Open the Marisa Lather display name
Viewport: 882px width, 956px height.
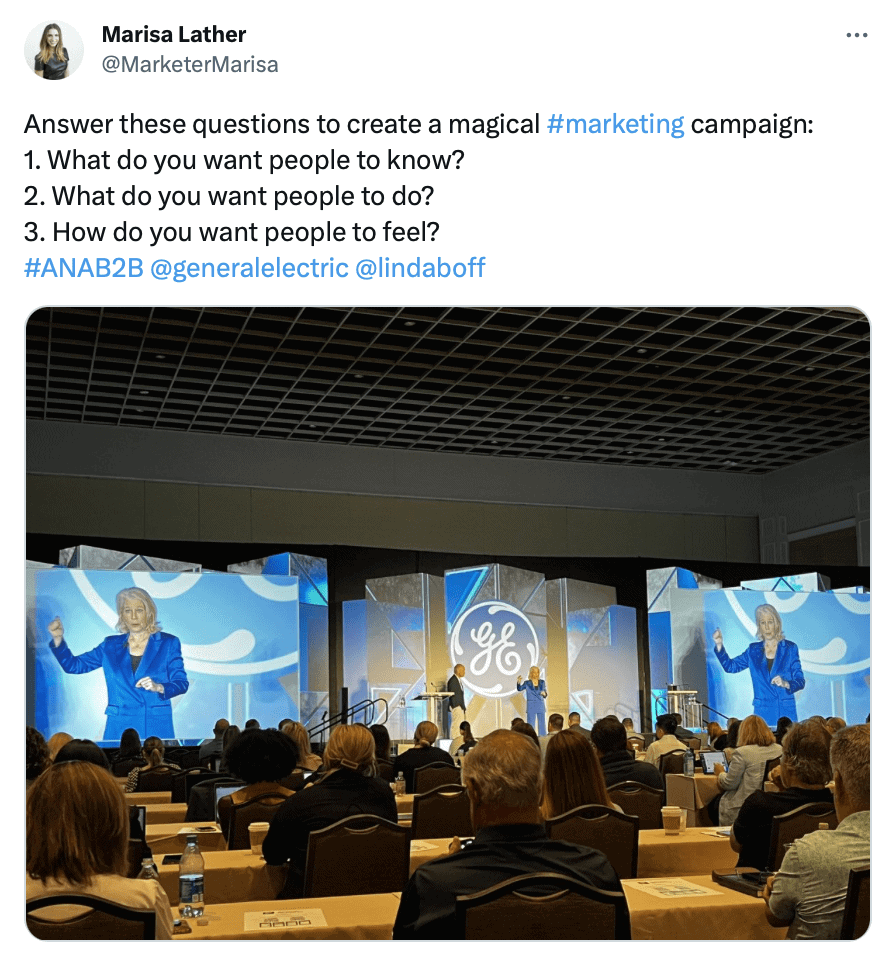(x=174, y=35)
